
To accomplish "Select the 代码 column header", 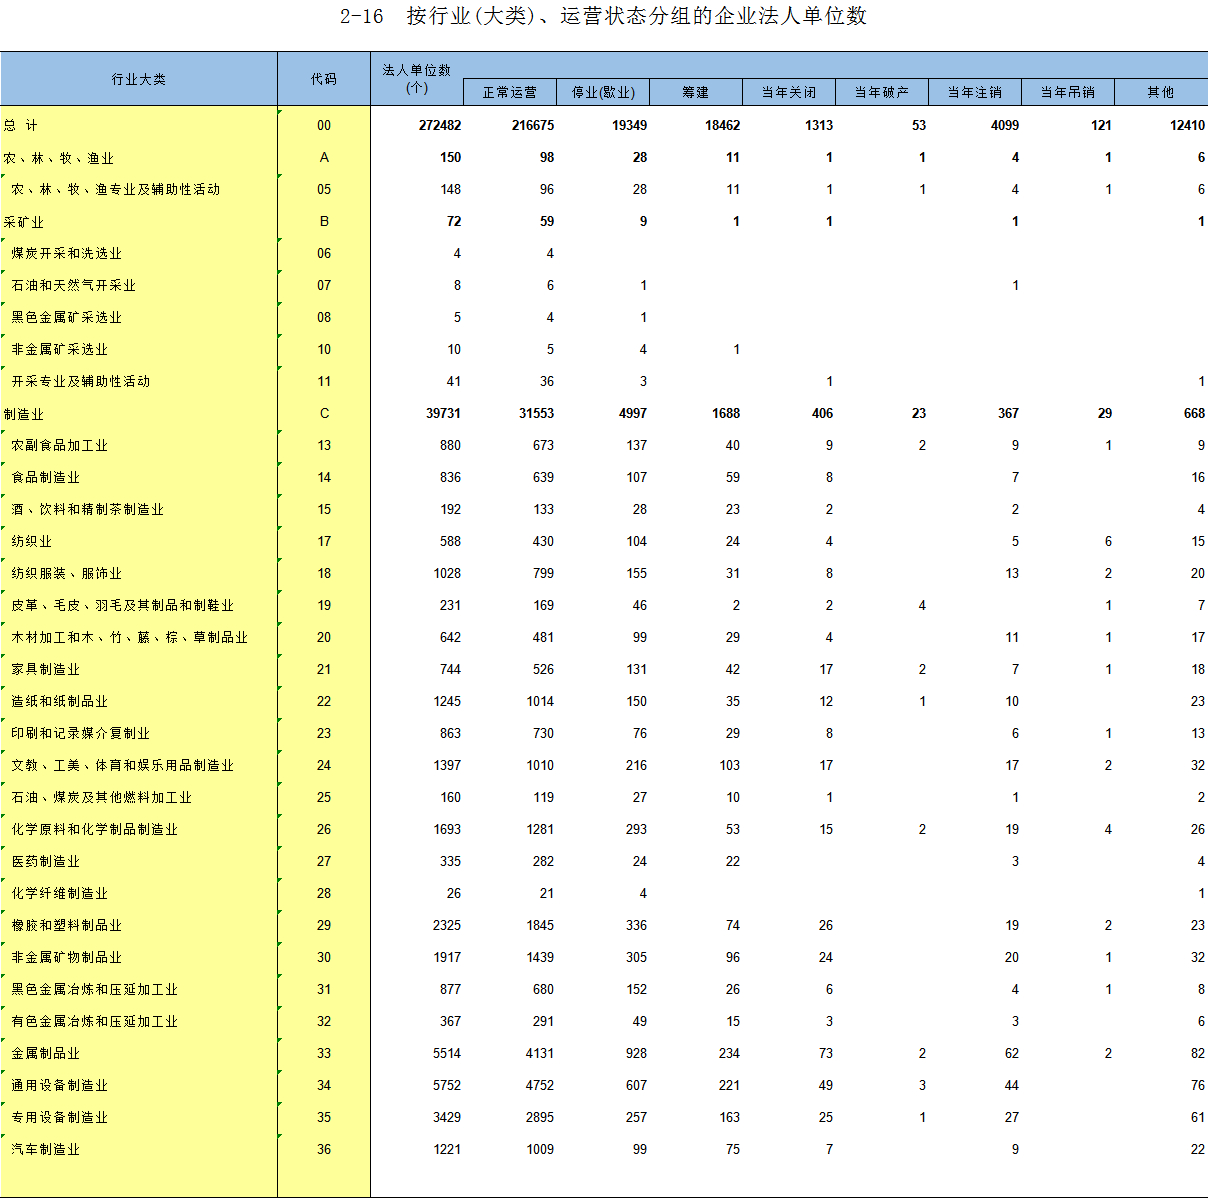I will click(x=324, y=79).
